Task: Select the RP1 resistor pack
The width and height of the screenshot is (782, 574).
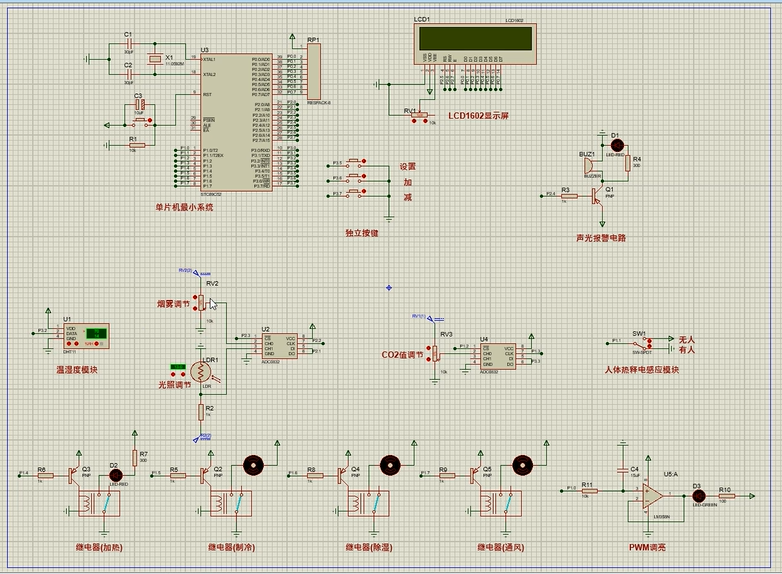Action: tap(312, 71)
